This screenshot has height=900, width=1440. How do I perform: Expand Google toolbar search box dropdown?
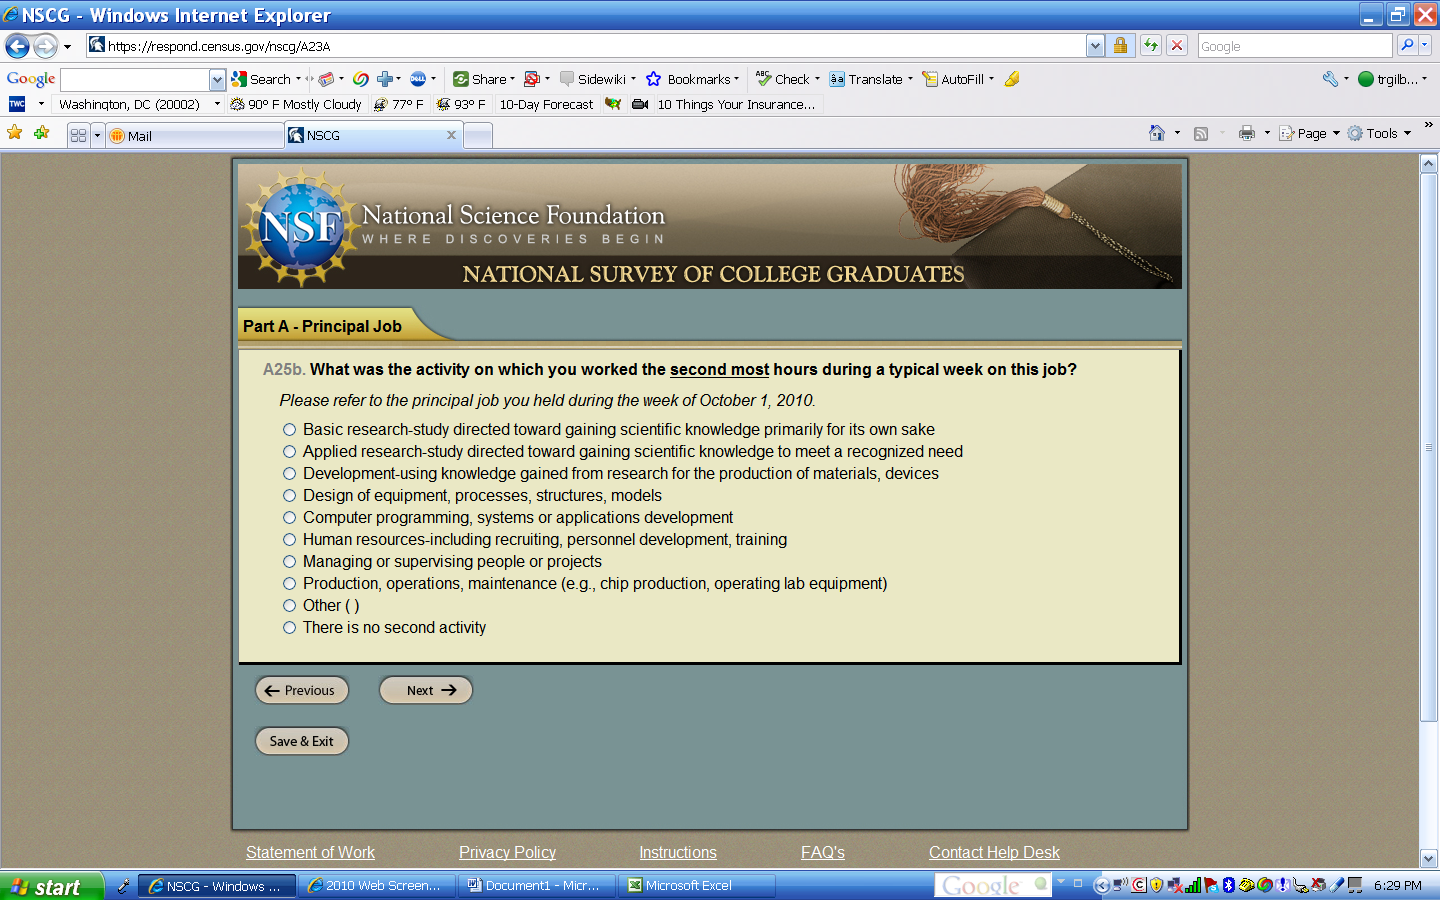[x=217, y=80]
